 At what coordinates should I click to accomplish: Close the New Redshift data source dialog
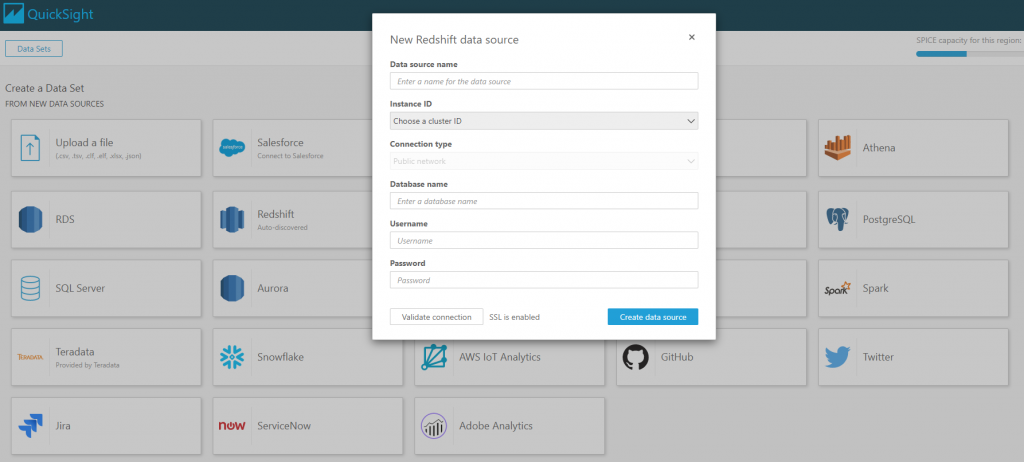click(x=692, y=37)
